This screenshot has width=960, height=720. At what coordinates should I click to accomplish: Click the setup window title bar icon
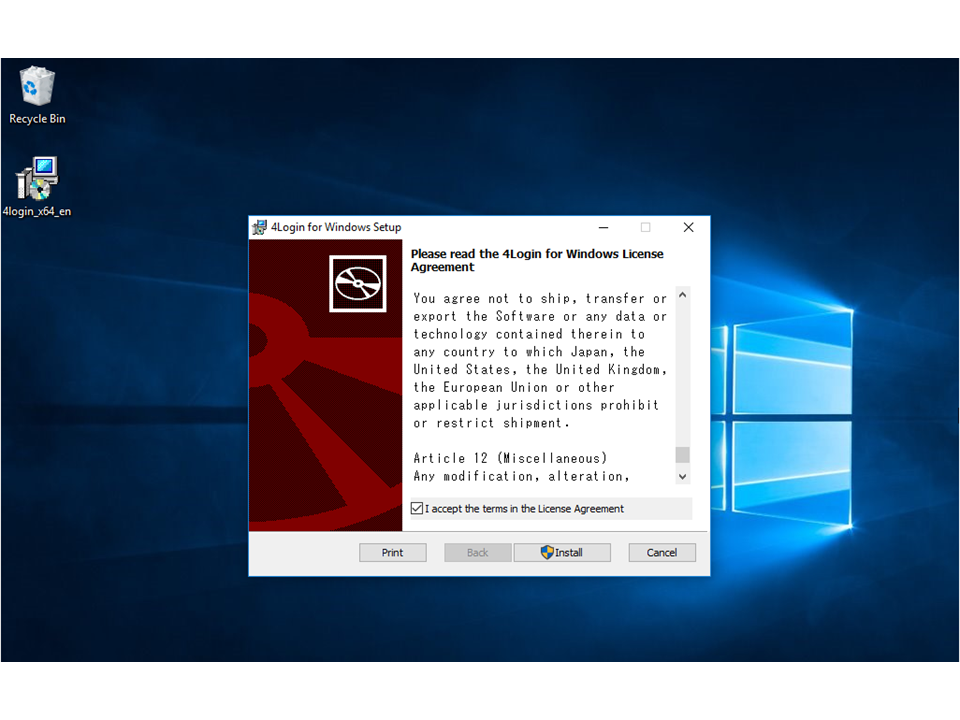click(260, 227)
